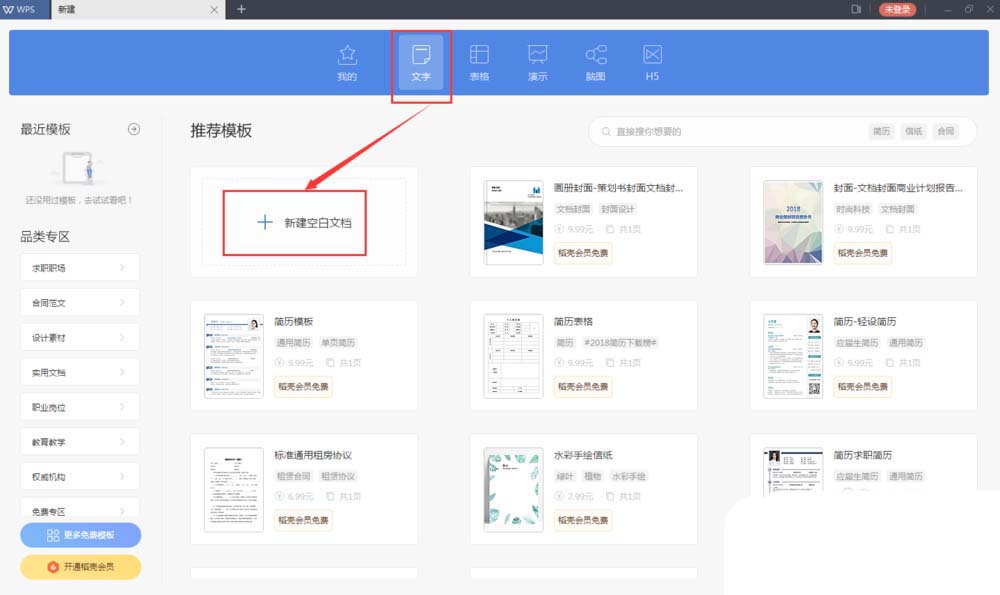The height and width of the screenshot is (595, 1000).
Task: Click the 未登录 login button
Action: pos(897,9)
